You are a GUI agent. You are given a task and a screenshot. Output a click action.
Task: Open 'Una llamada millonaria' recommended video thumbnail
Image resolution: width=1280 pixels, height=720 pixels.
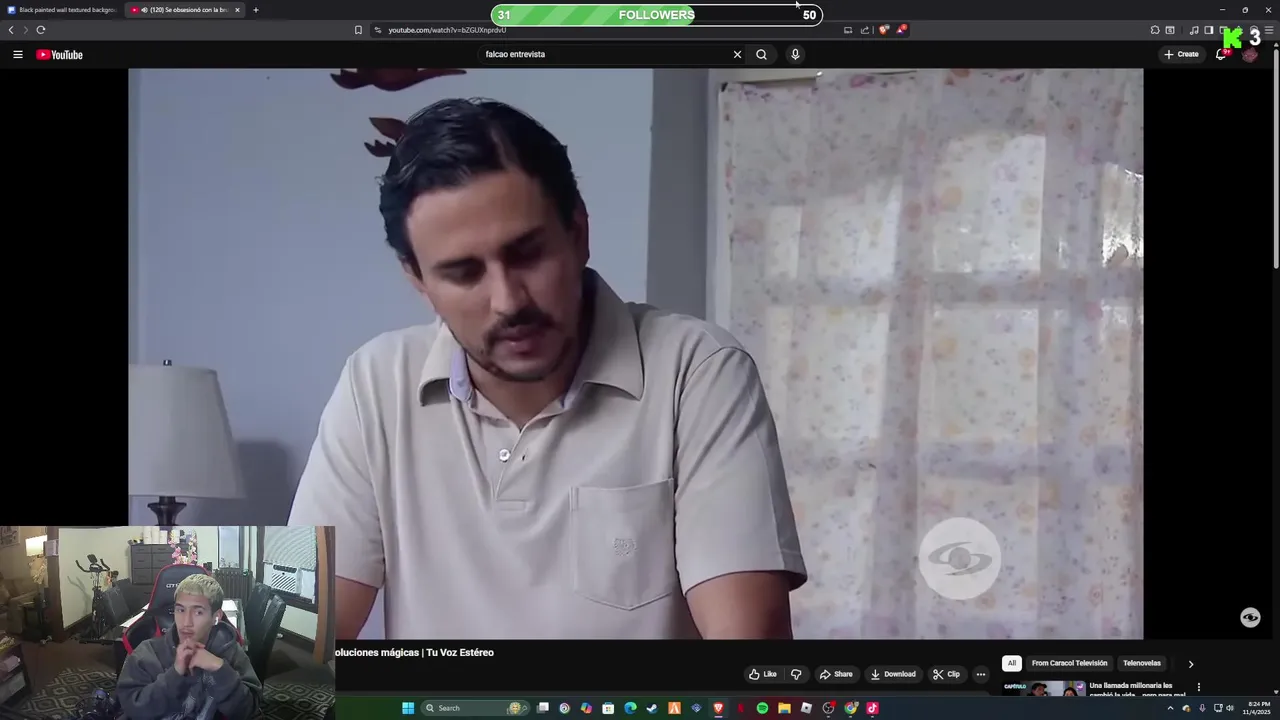click(x=1044, y=688)
